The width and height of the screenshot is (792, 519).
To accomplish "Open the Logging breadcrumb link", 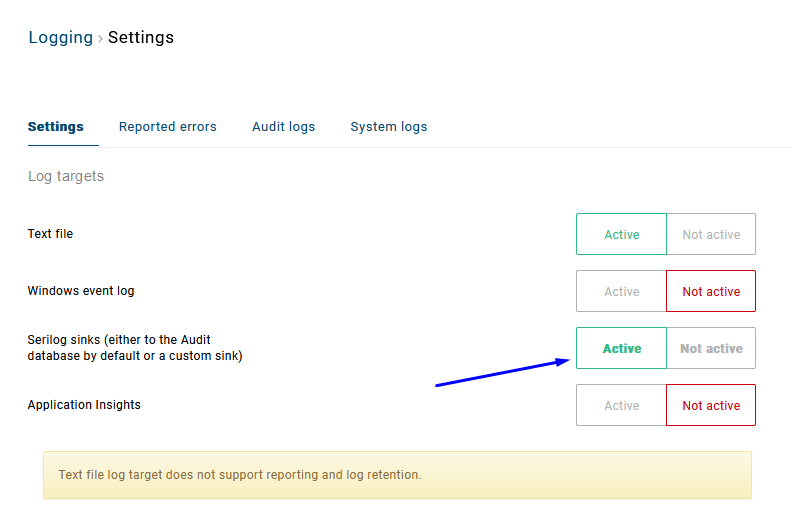I will [60, 38].
